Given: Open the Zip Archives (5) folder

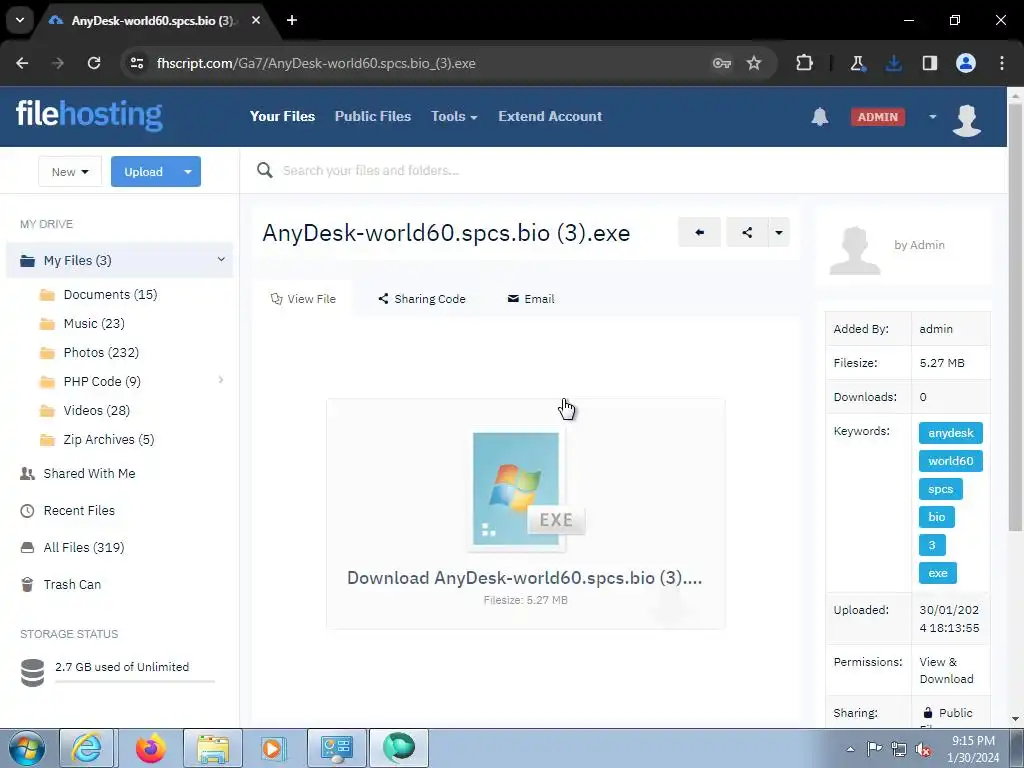Looking at the screenshot, I should pyautogui.click(x=108, y=440).
